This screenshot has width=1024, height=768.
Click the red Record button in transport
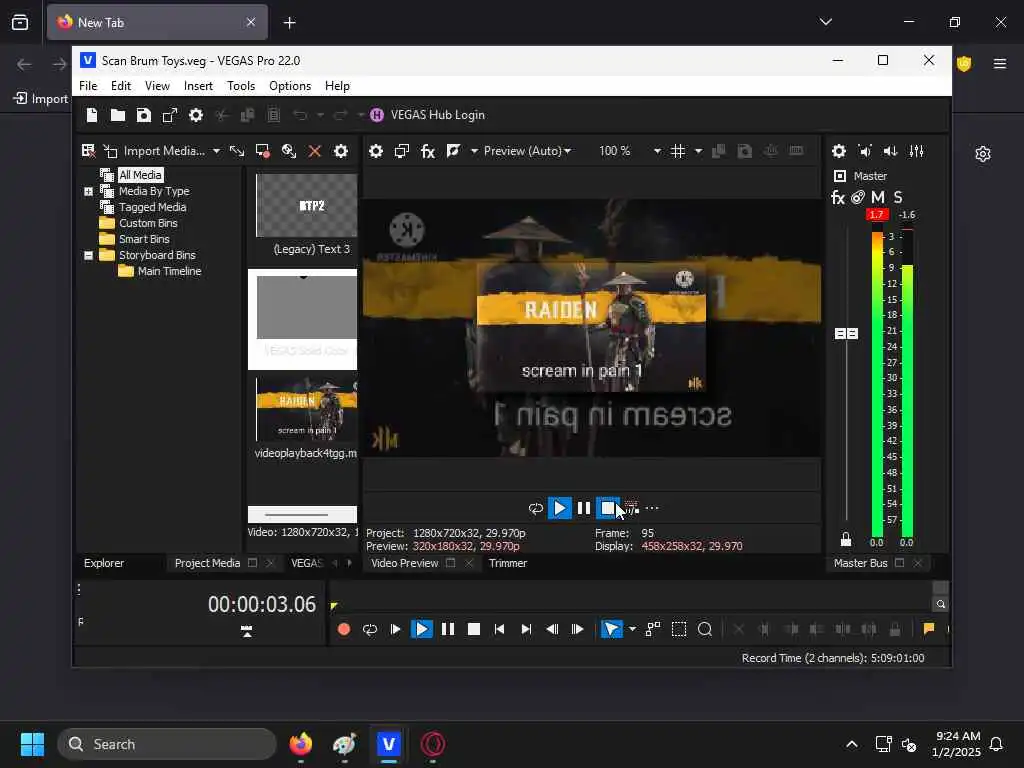tap(344, 629)
